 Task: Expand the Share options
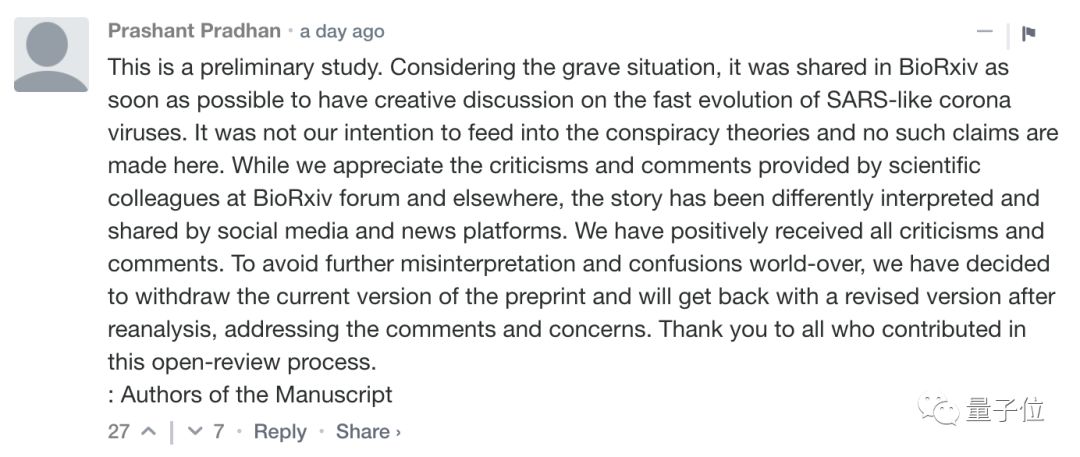(x=367, y=432)
